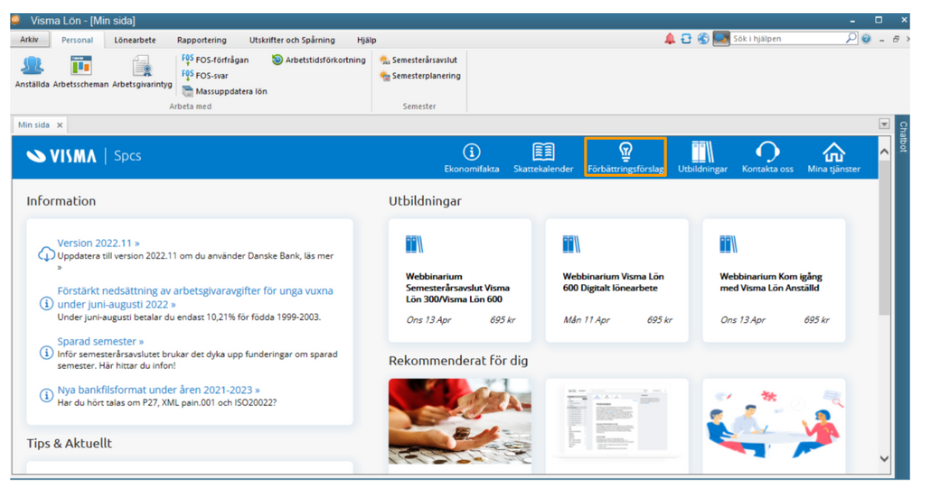Image resolution: width=925 pixels, height=481 pixels.
Task: Open the Rapportering ribbon tab
Action: coord(201,40)
